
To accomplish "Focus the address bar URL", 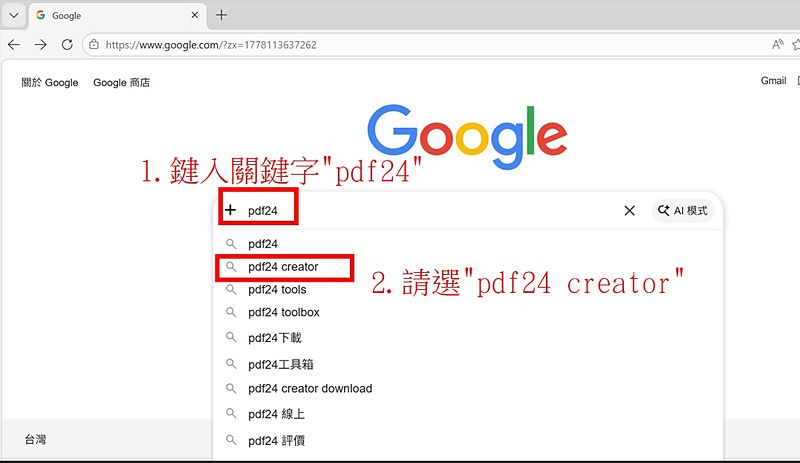I will click(x=211, y=45).
